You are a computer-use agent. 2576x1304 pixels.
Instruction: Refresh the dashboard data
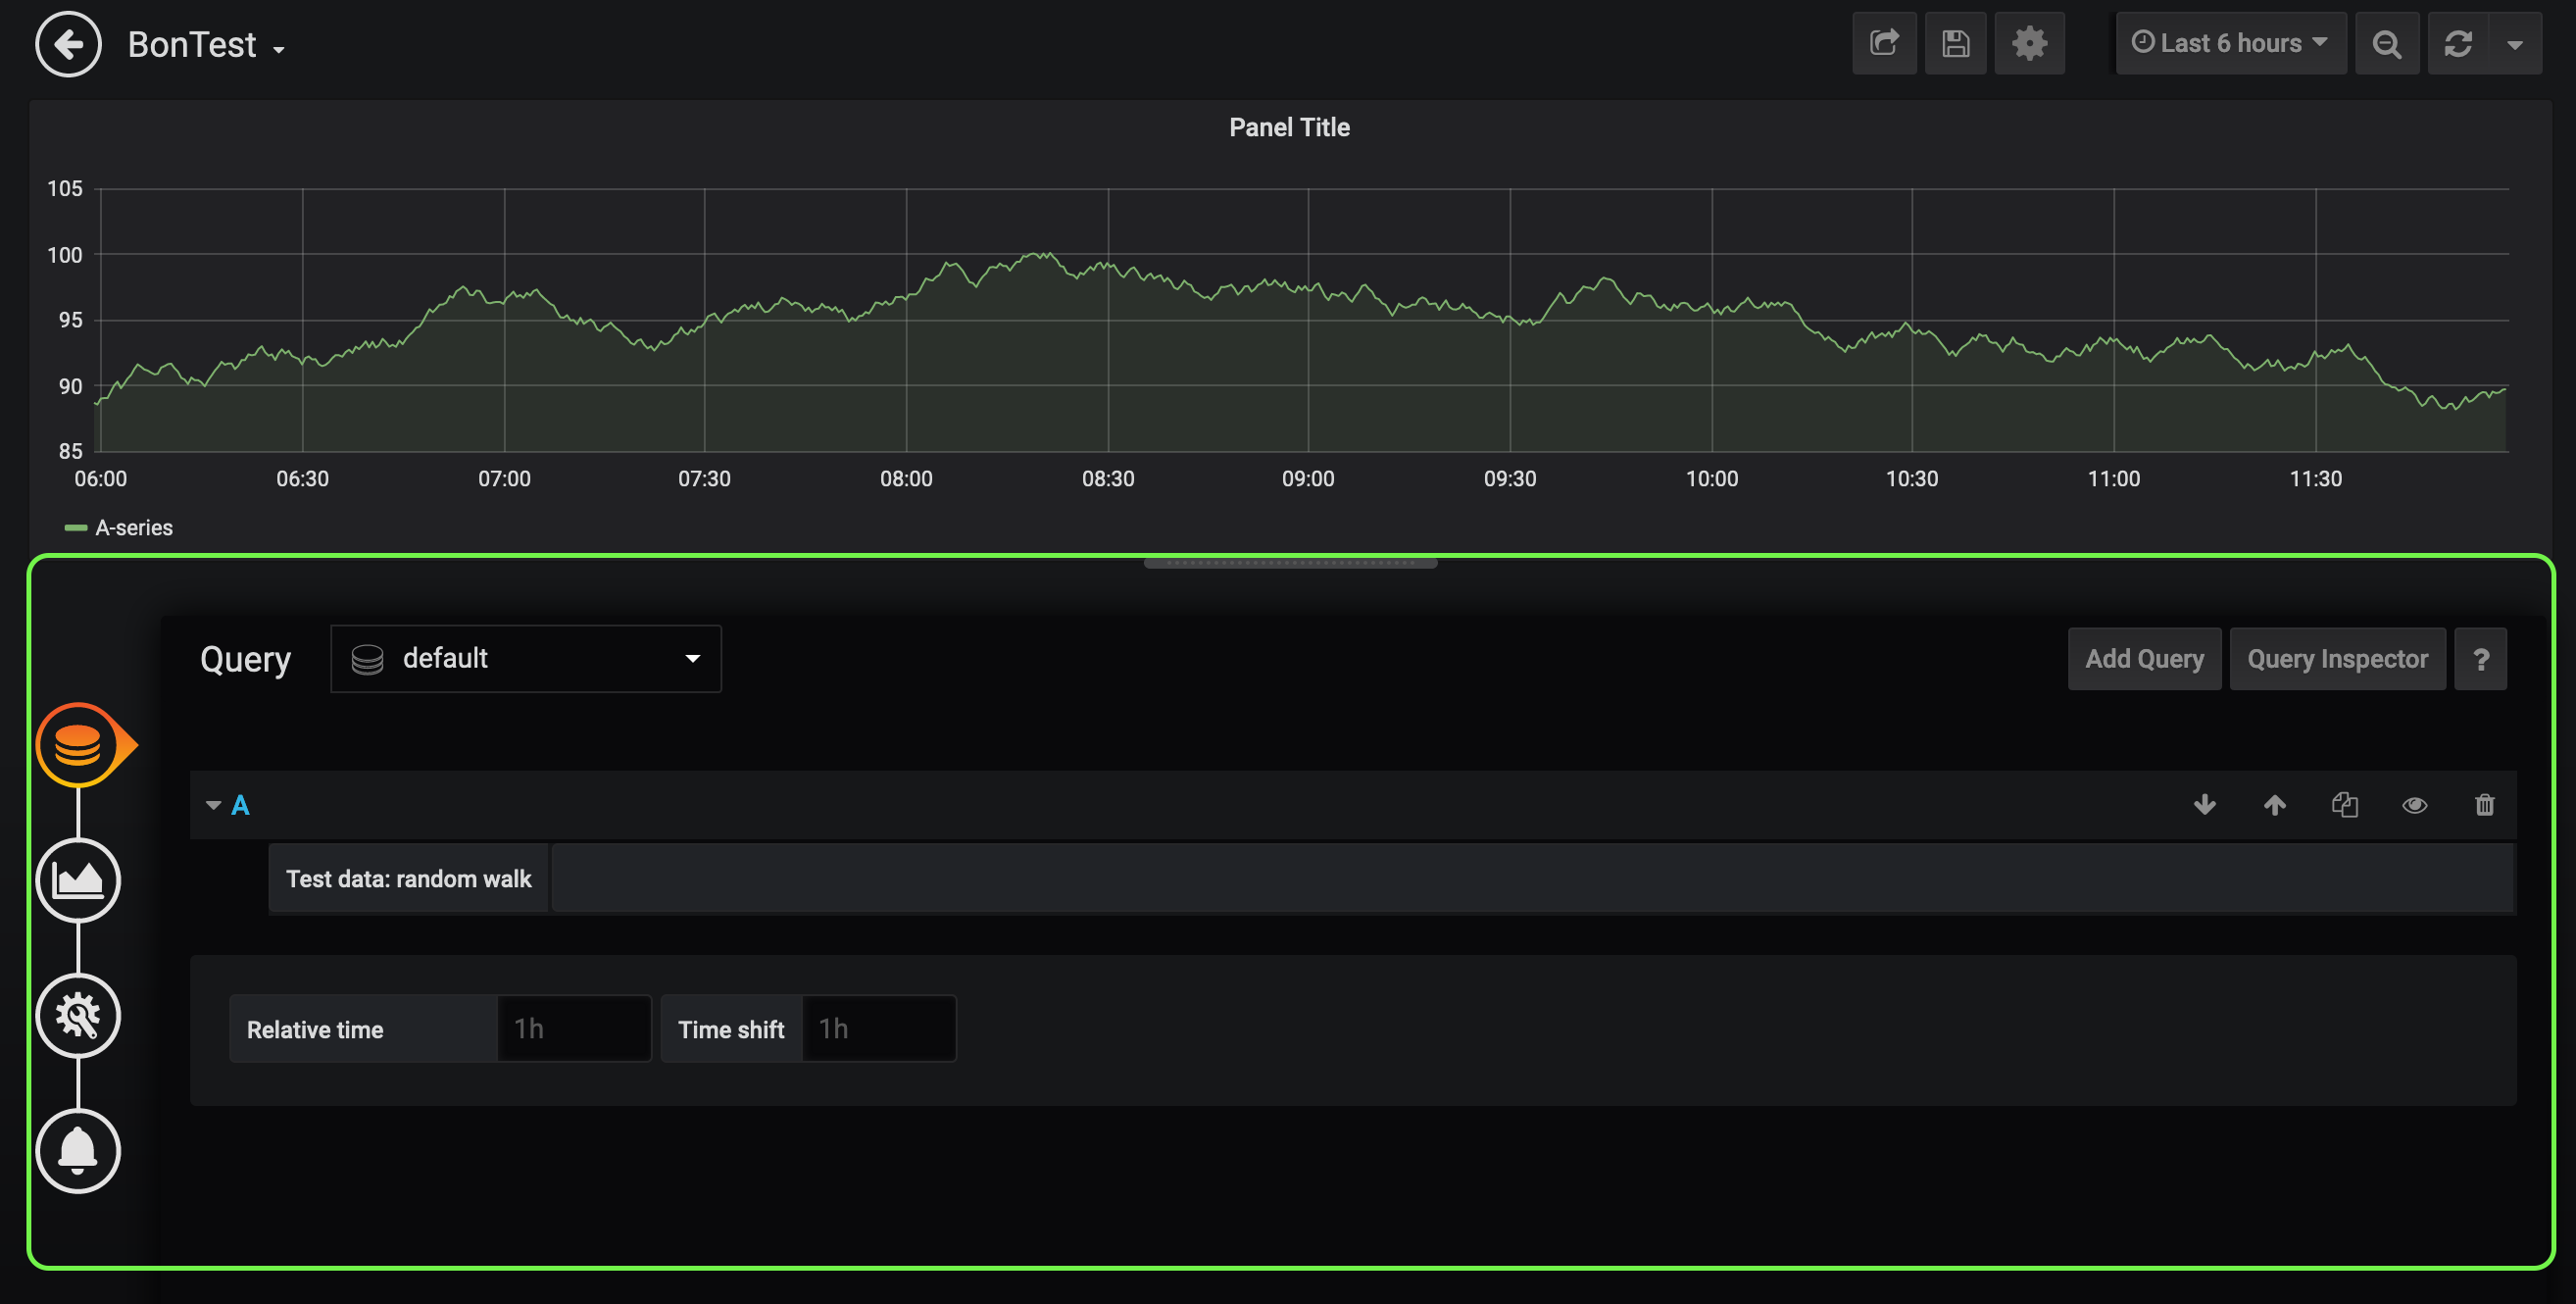coord(2459,43)
